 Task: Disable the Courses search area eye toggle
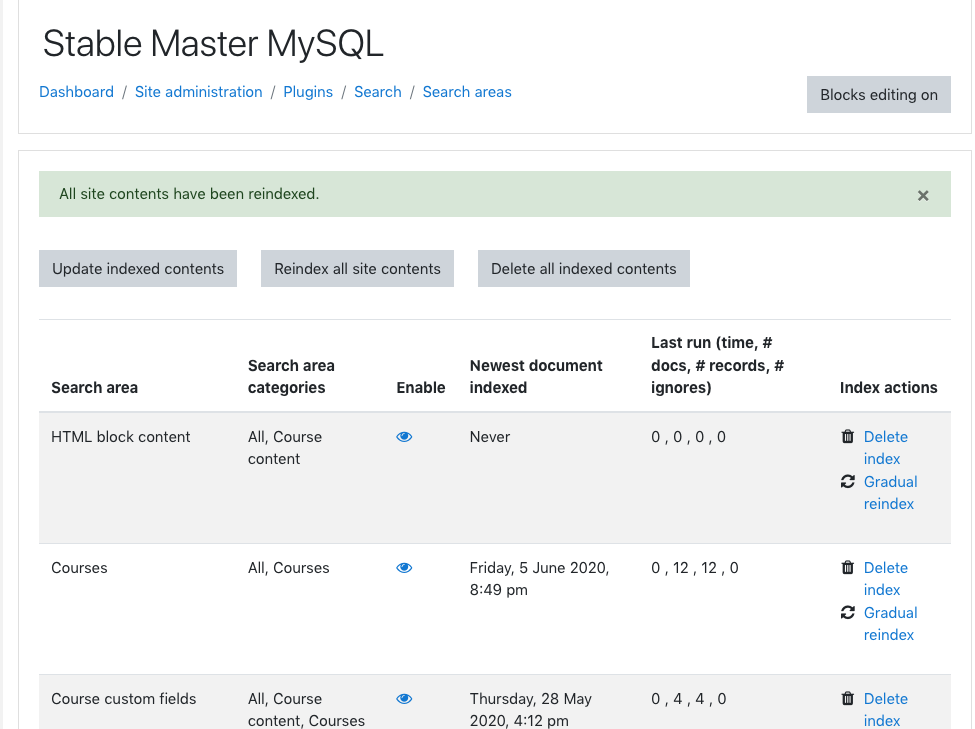tap(404, 567)
